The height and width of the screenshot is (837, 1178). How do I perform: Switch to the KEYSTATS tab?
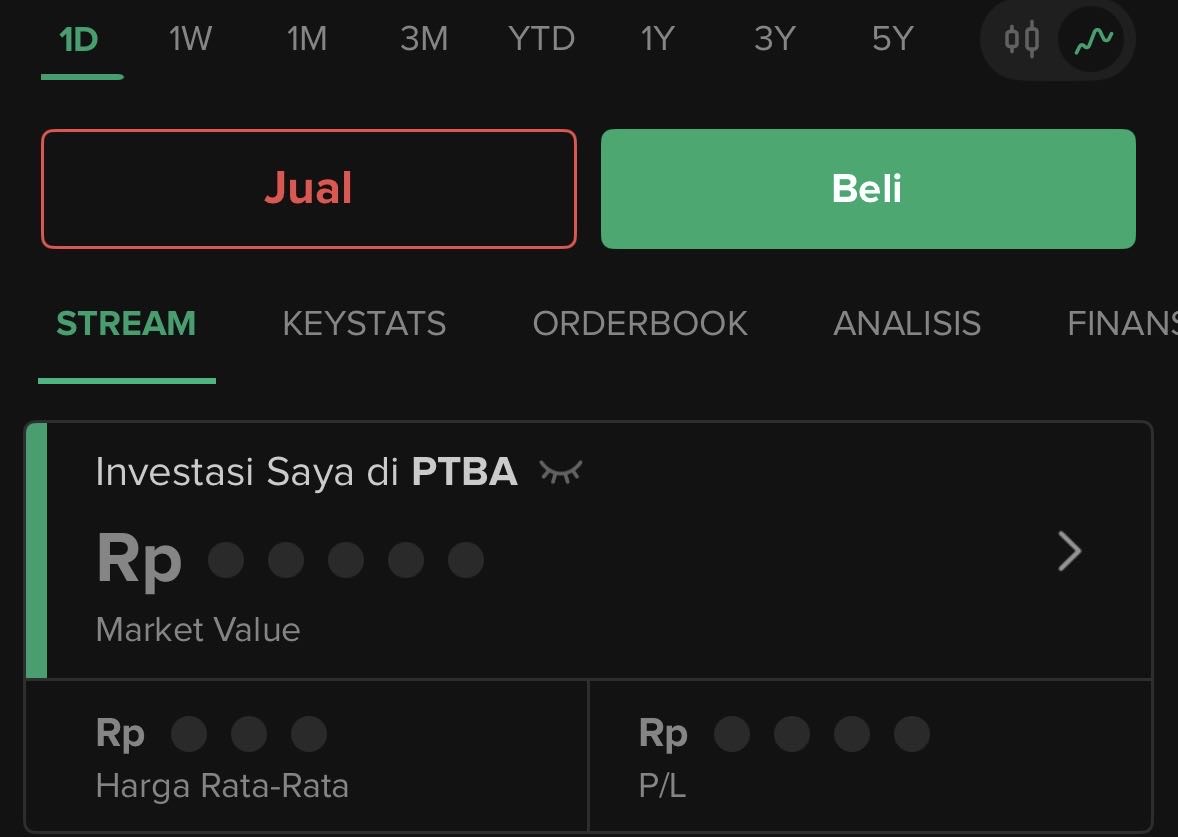coord(364,324)
